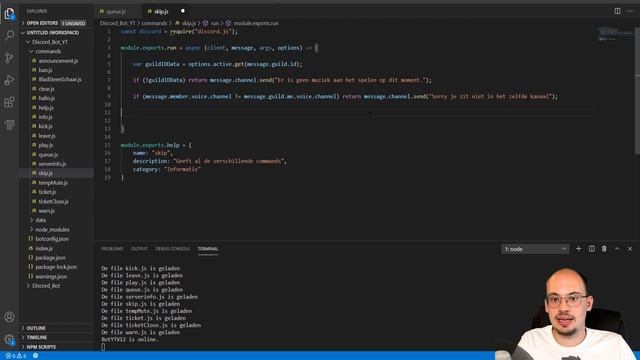Open editor More Actions menu
Viewport: 640px width, 360px height.
tap(630, 11)
